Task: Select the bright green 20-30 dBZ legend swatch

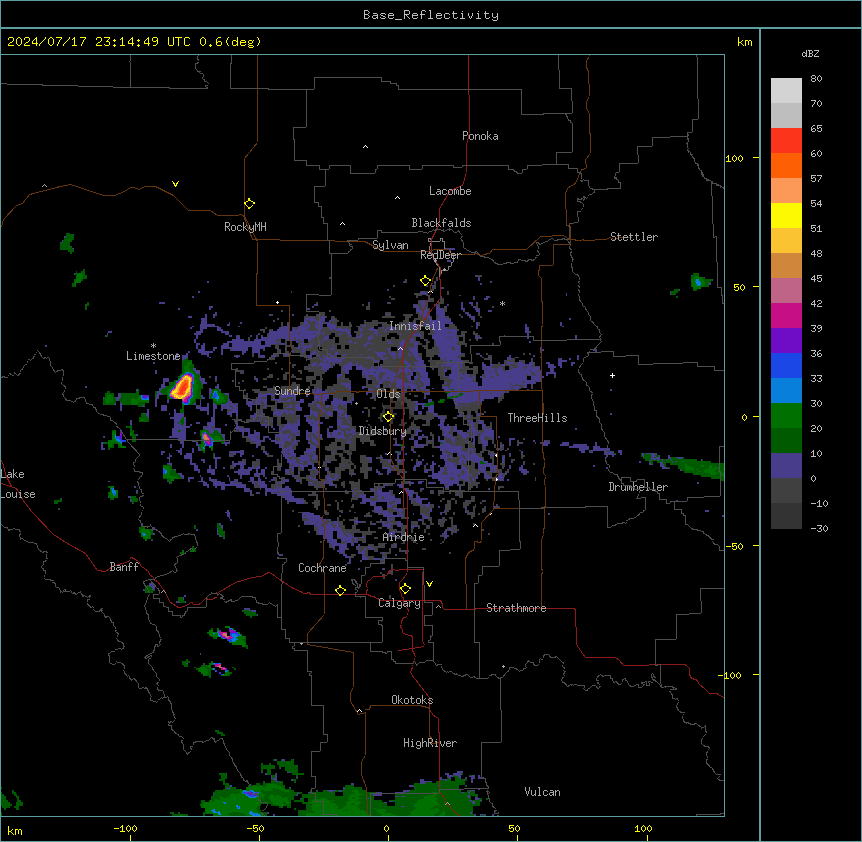Action: tap(786, 416)
